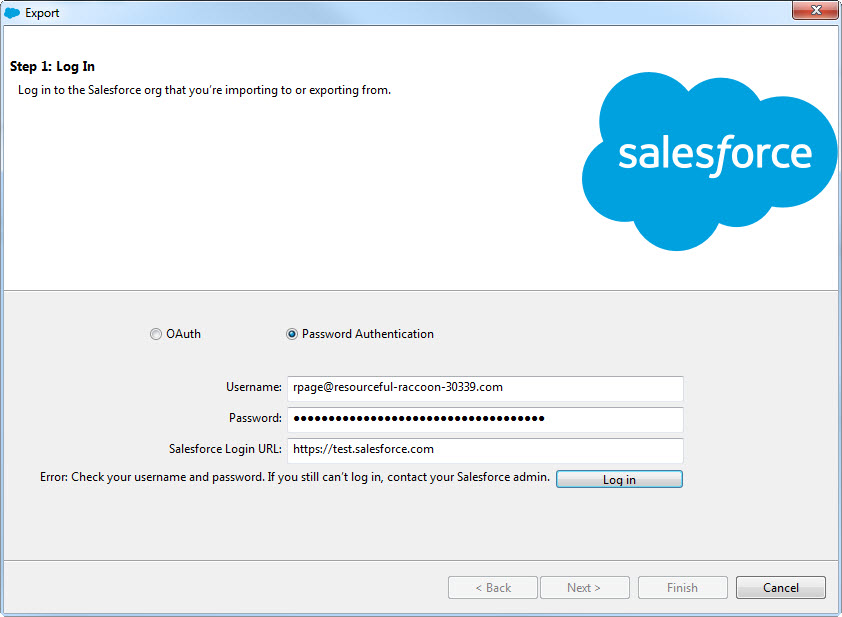This screenshot has width=842, height=617.
Task: Click the 'Log in to the Salesforce org' description
Action: pos(204,90)
